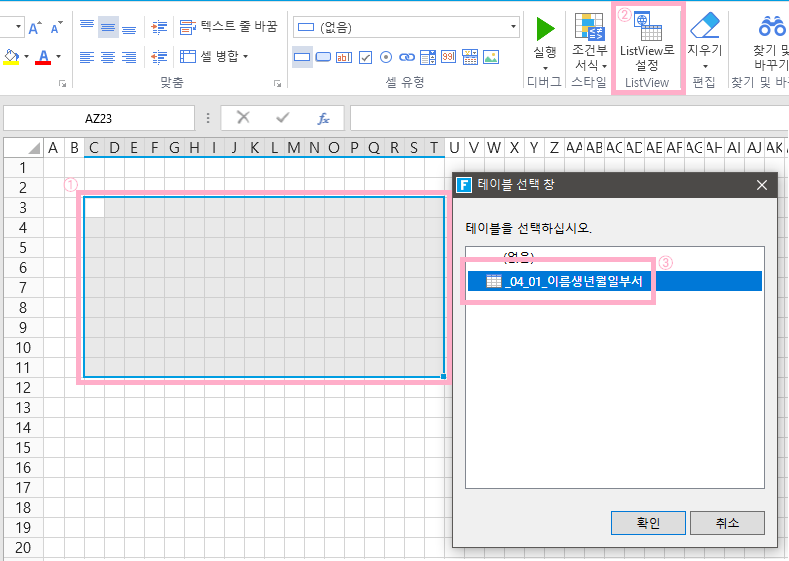Select the checkbox cell type icon
This screenshot has height=561, width=789.
click(366, 57)
